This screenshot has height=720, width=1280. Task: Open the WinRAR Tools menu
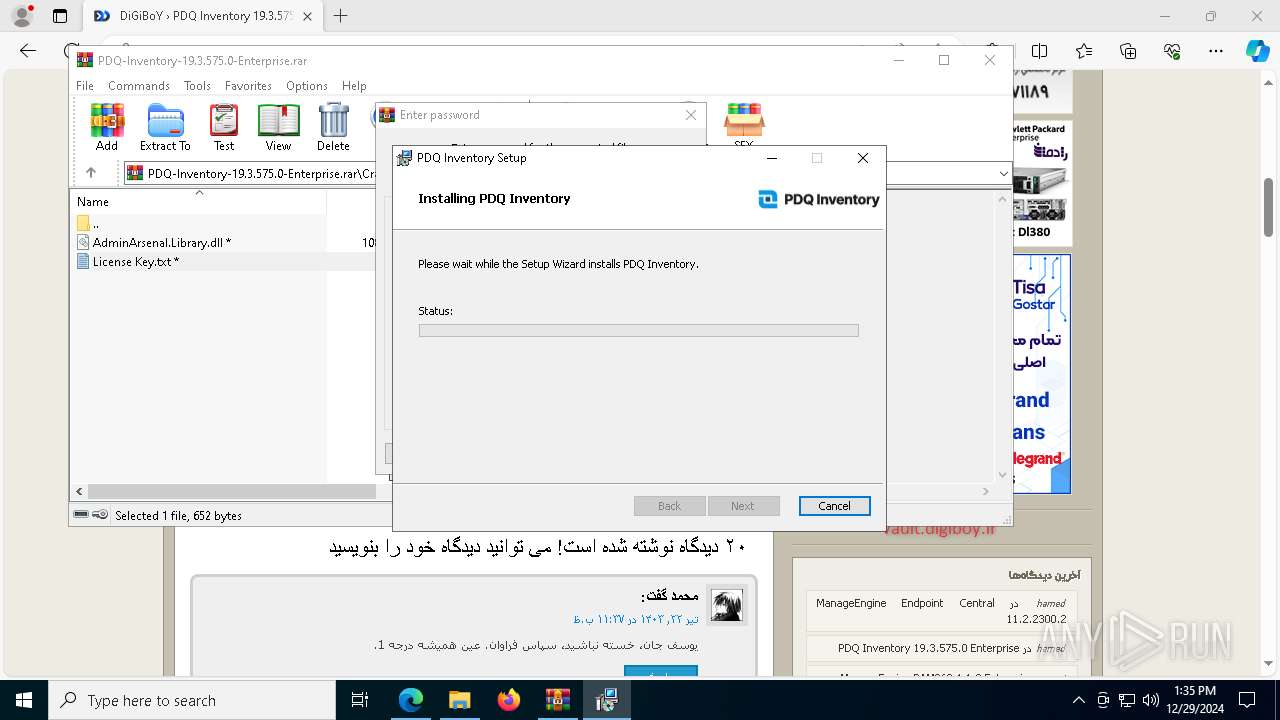[x=197, y=86]
